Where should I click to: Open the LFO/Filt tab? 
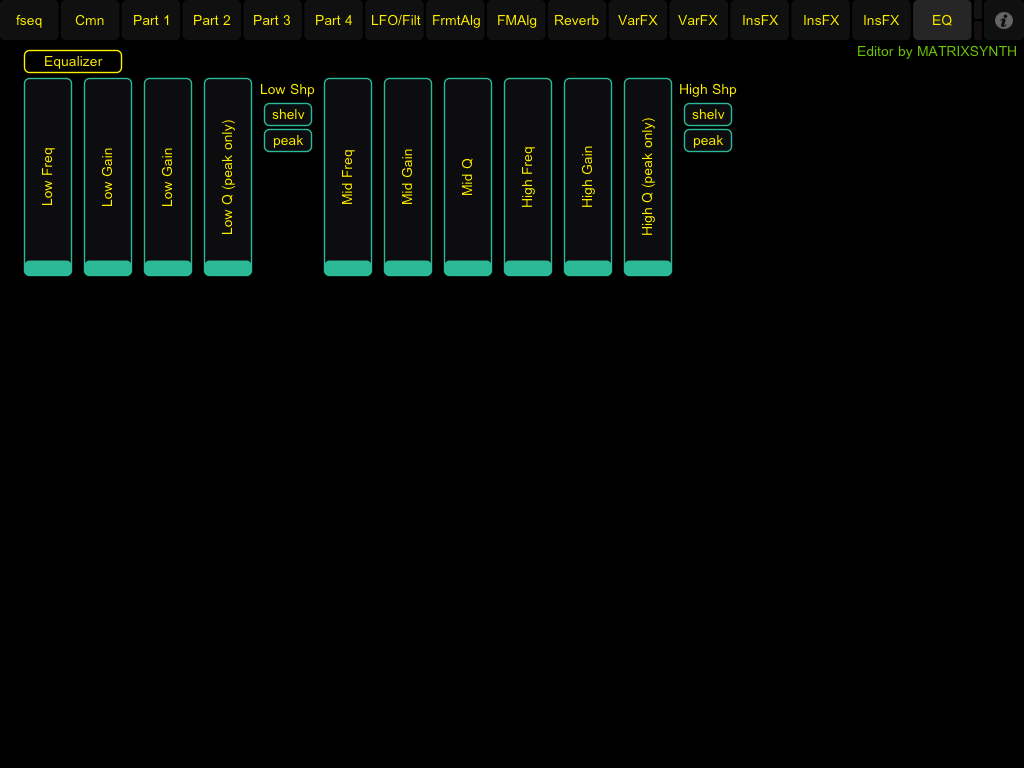395,20
